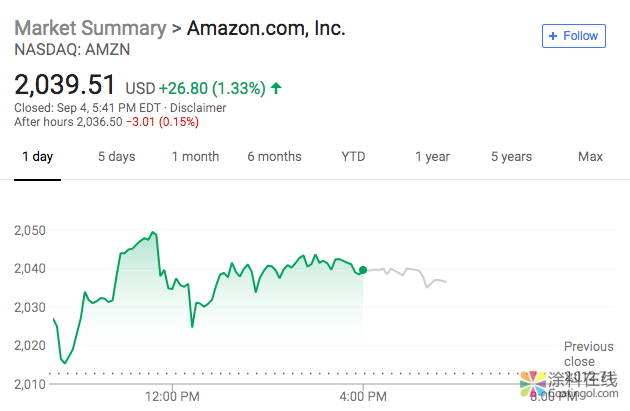This screenshot has width=630, height=411.
Task: Click the Amazon.com, Inc. title
Action: (x=267, y=28)
